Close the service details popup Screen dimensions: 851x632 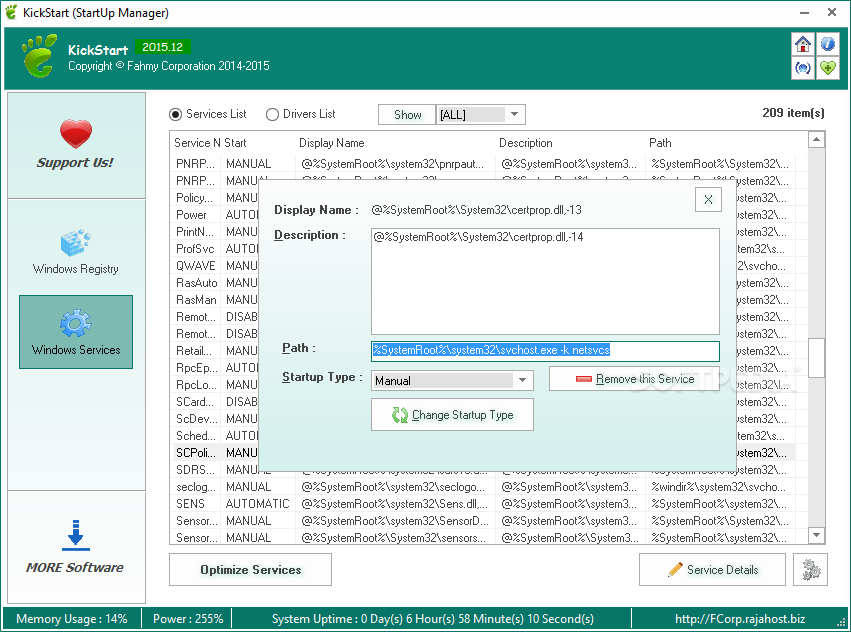[x=708, y=199]
